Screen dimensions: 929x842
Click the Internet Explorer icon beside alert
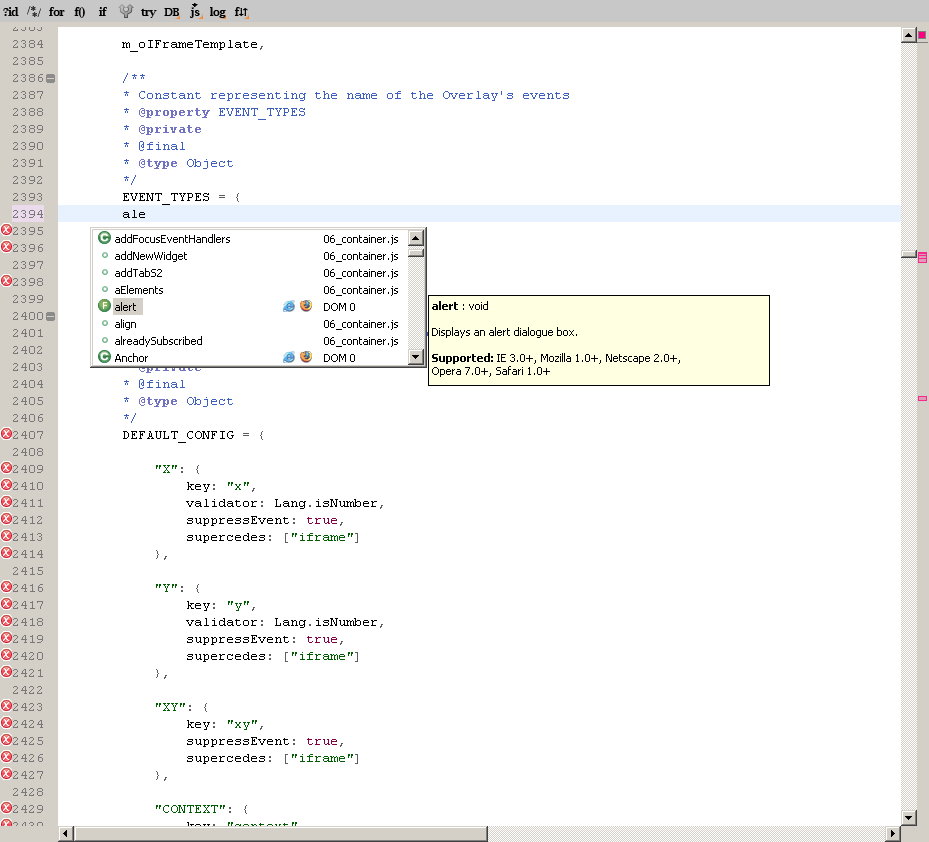pos(289,307)
